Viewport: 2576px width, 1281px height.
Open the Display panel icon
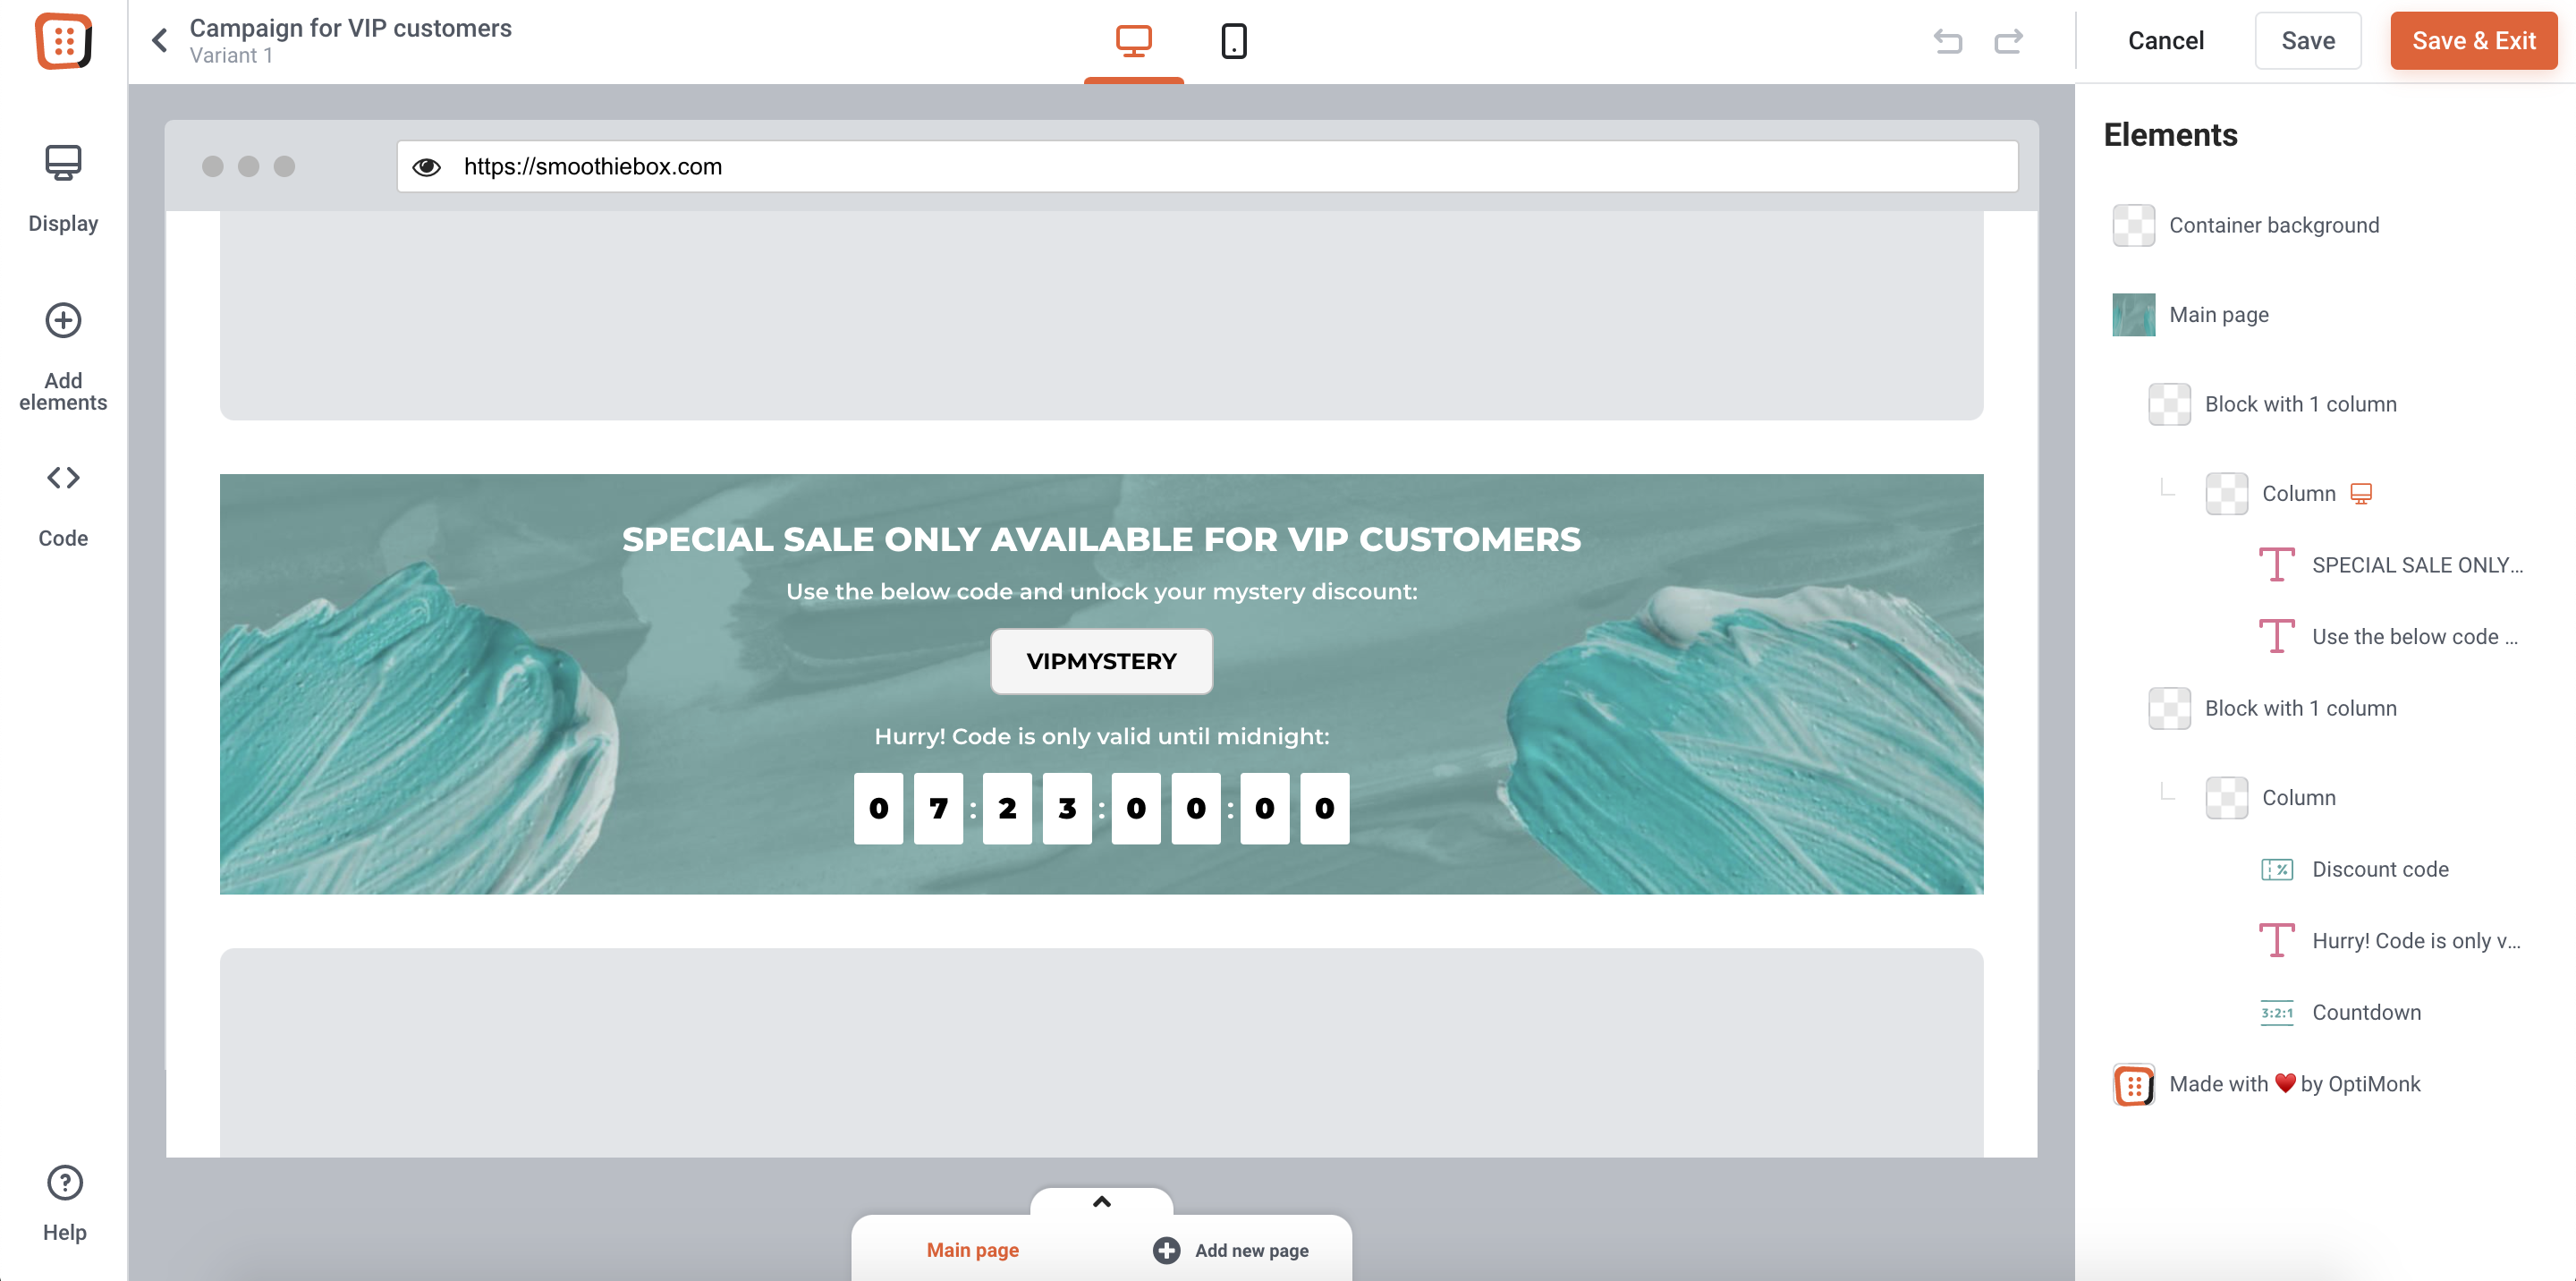(x=63, y=163)
